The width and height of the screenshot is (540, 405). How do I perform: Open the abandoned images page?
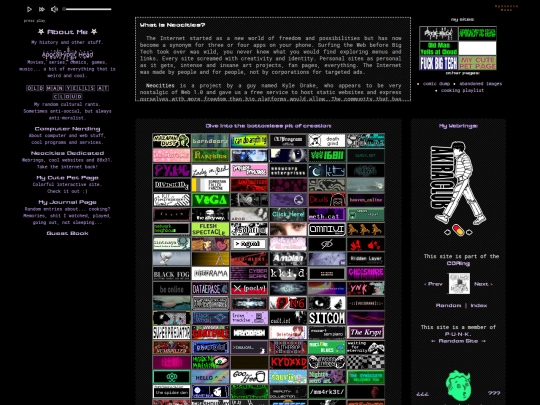(480, 84)
